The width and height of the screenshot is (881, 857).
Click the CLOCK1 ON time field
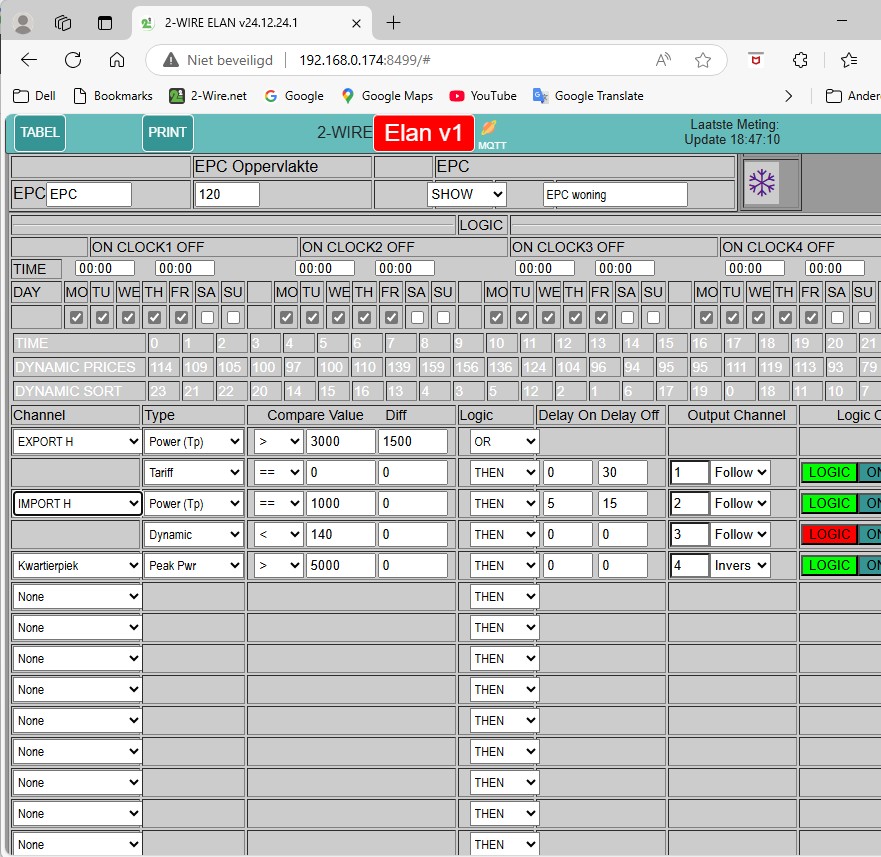point(105,269)
